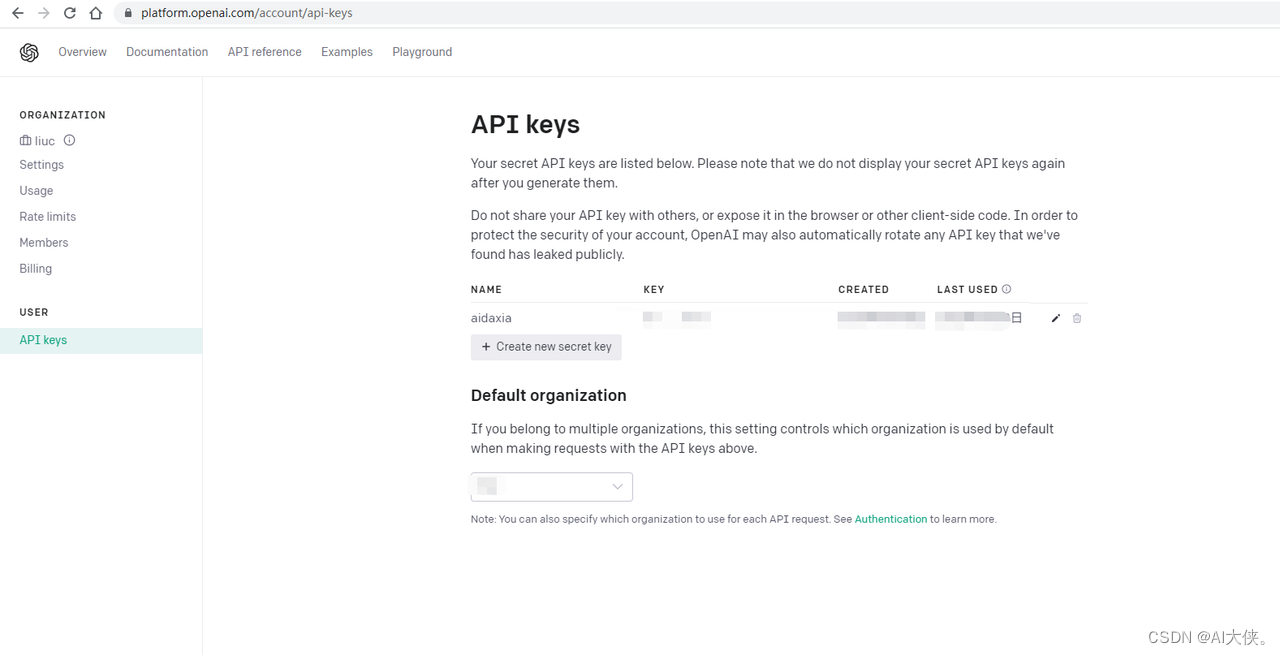Viewport: 1280px width, 655px height.
Task: Open the API reference nav item
Action: click(264, 52)
